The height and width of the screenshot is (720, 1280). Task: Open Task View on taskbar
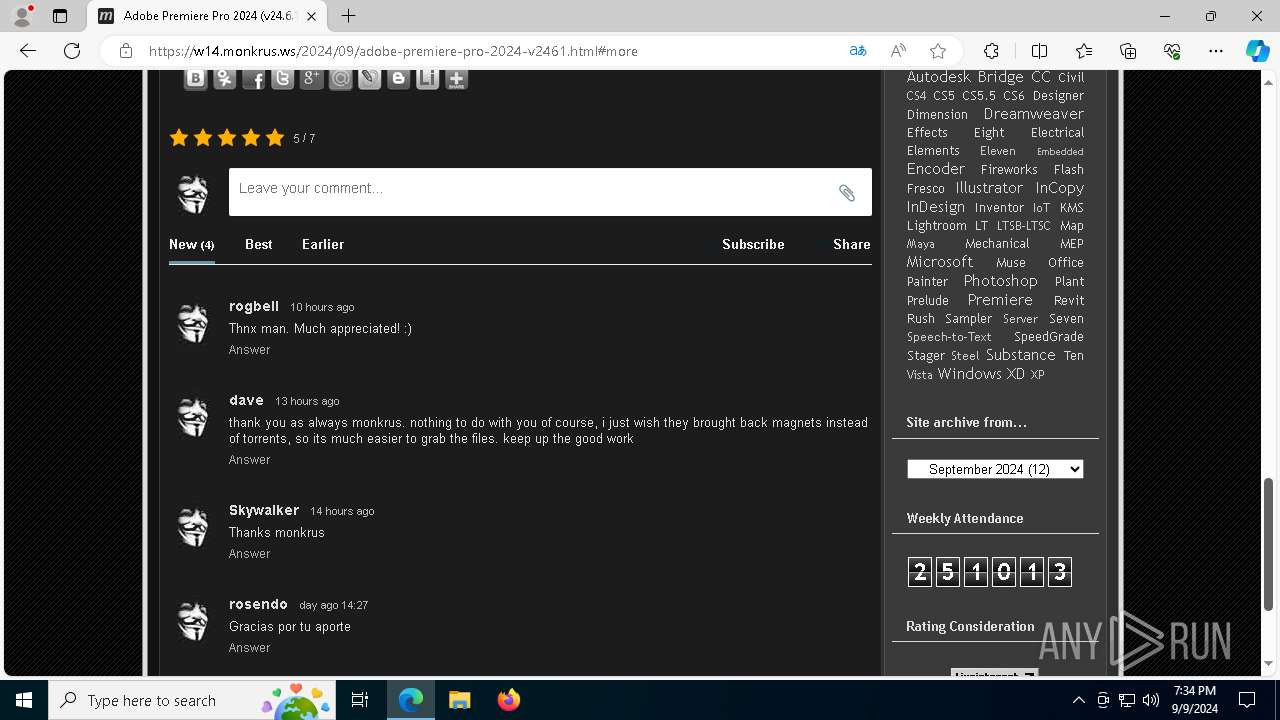coord(361,700)
